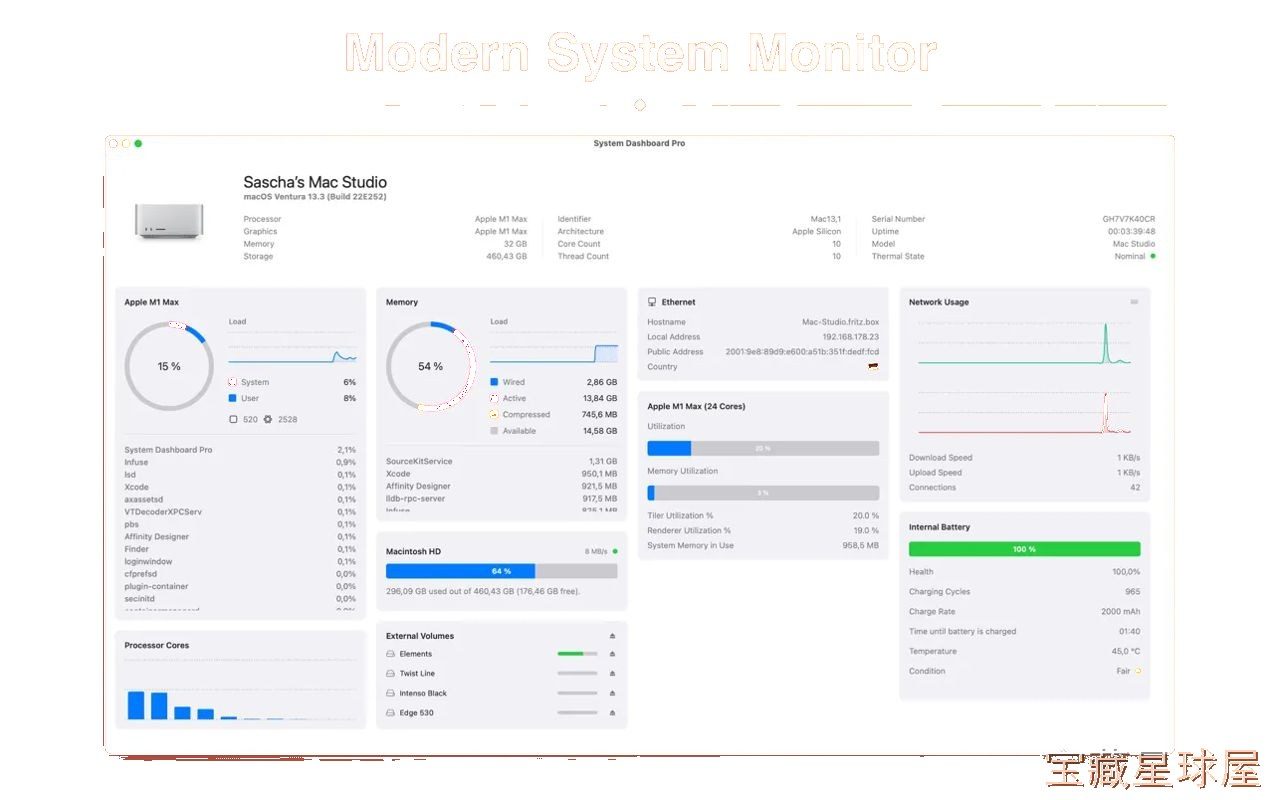The height and width of the screenshot is (800, 1280).
Task: Click the CPU Load graph
Action: pyautogui.click(x=292, y=346)
